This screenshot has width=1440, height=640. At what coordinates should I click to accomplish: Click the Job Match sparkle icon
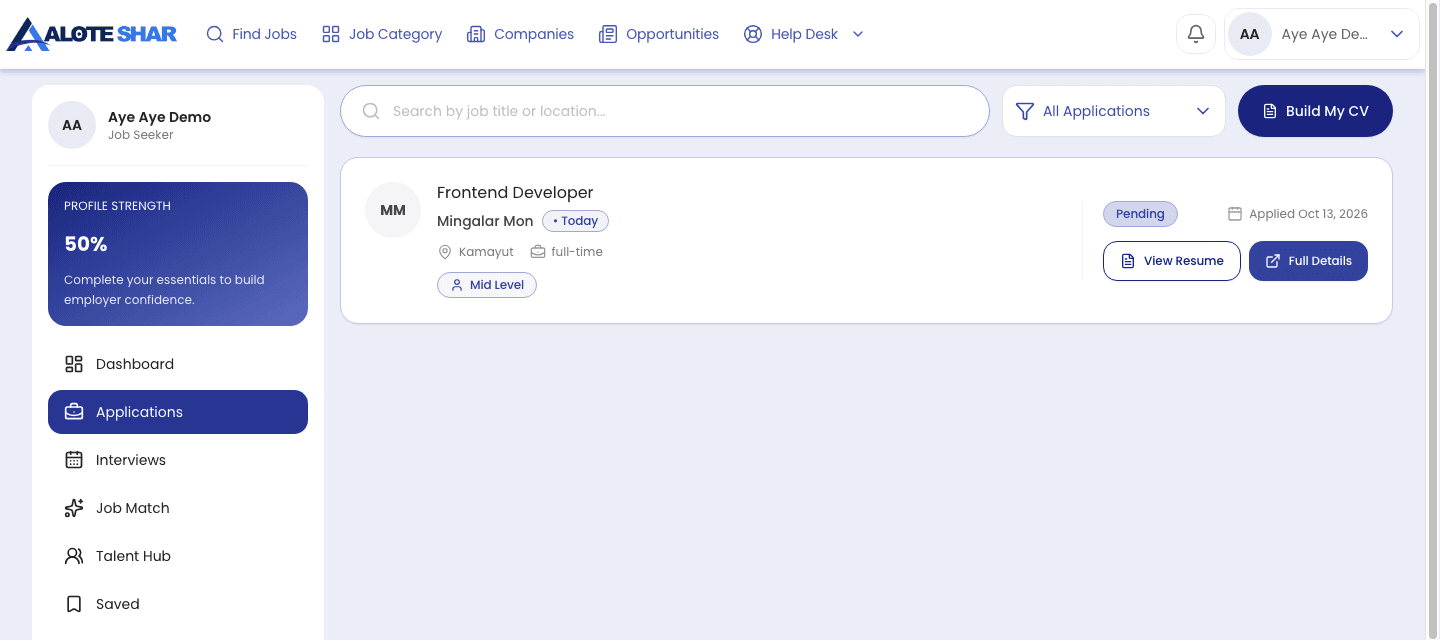[x=74, y=508]
